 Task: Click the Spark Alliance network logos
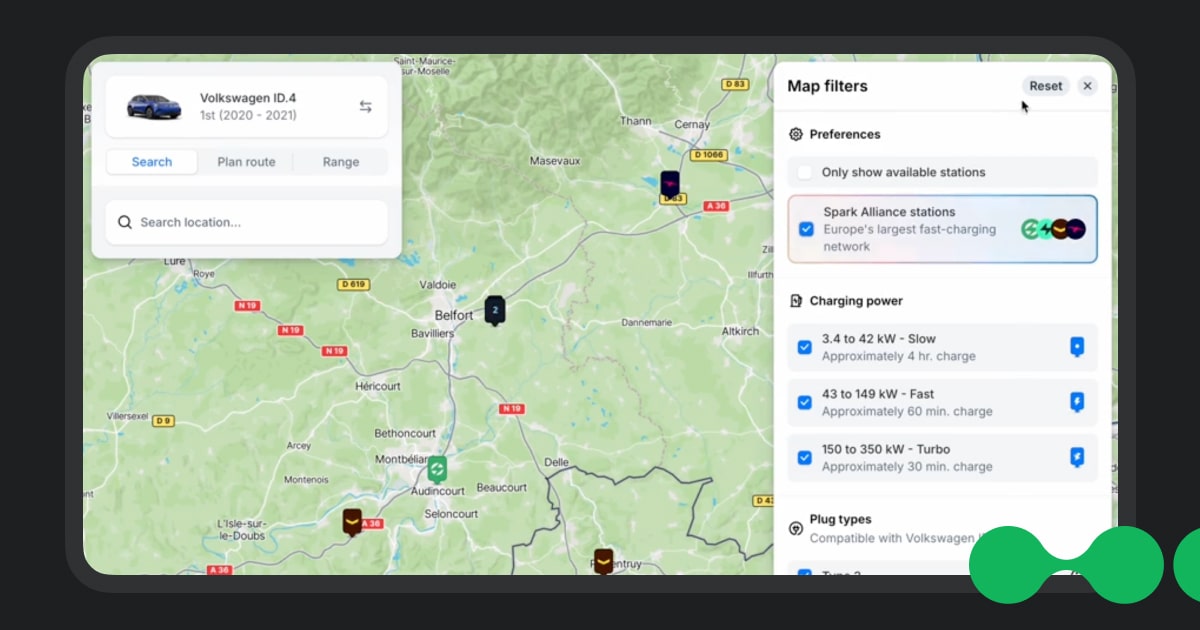(x=1053, y=229)
